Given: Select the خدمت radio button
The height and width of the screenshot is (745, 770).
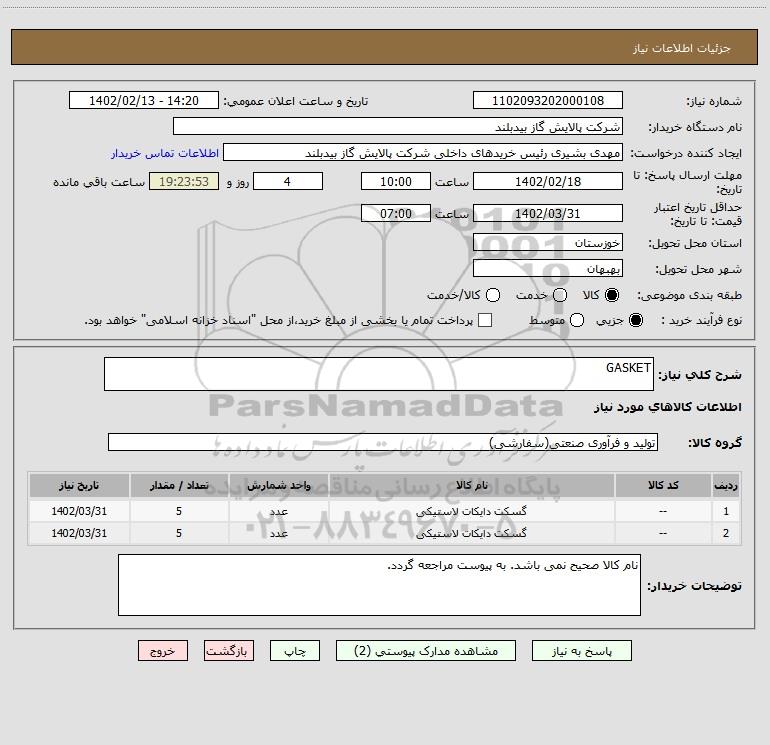Looking at the screenshot, I should (560, 295).
